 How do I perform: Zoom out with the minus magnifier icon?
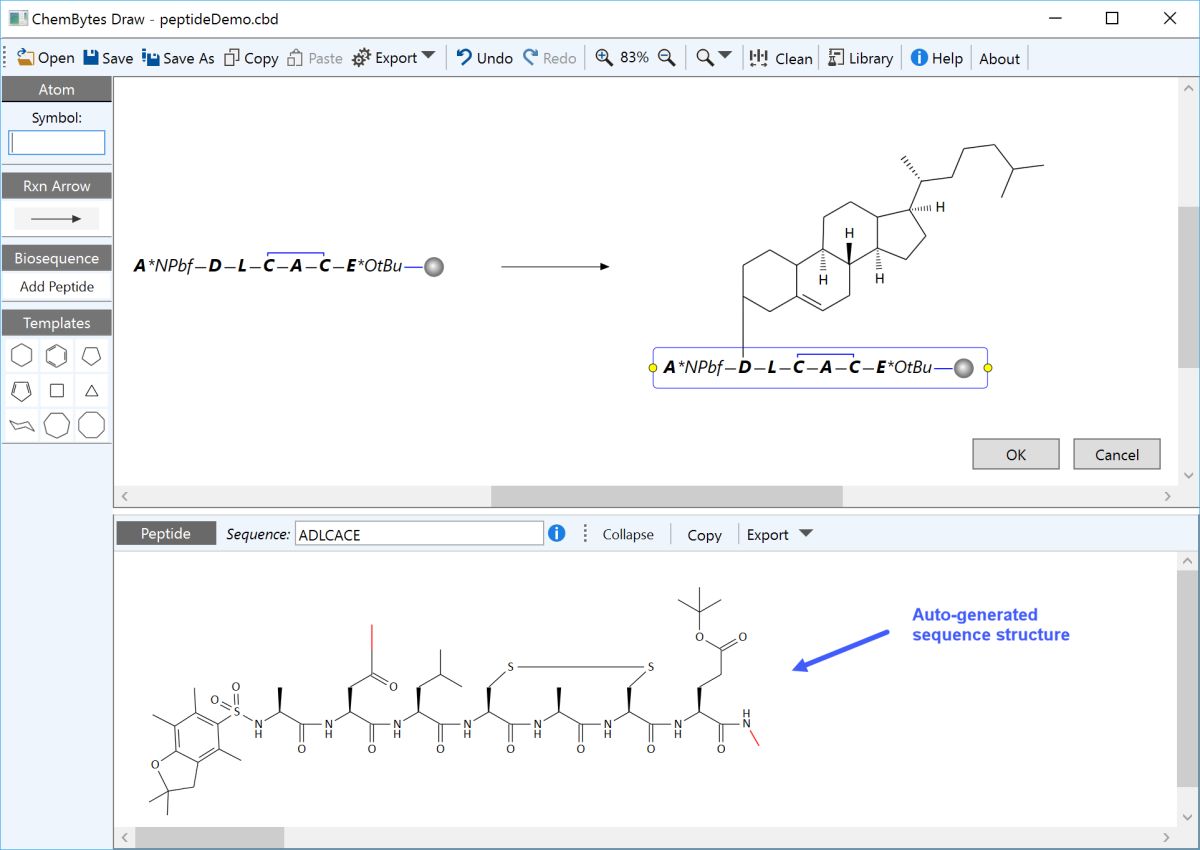coord(666,58)
